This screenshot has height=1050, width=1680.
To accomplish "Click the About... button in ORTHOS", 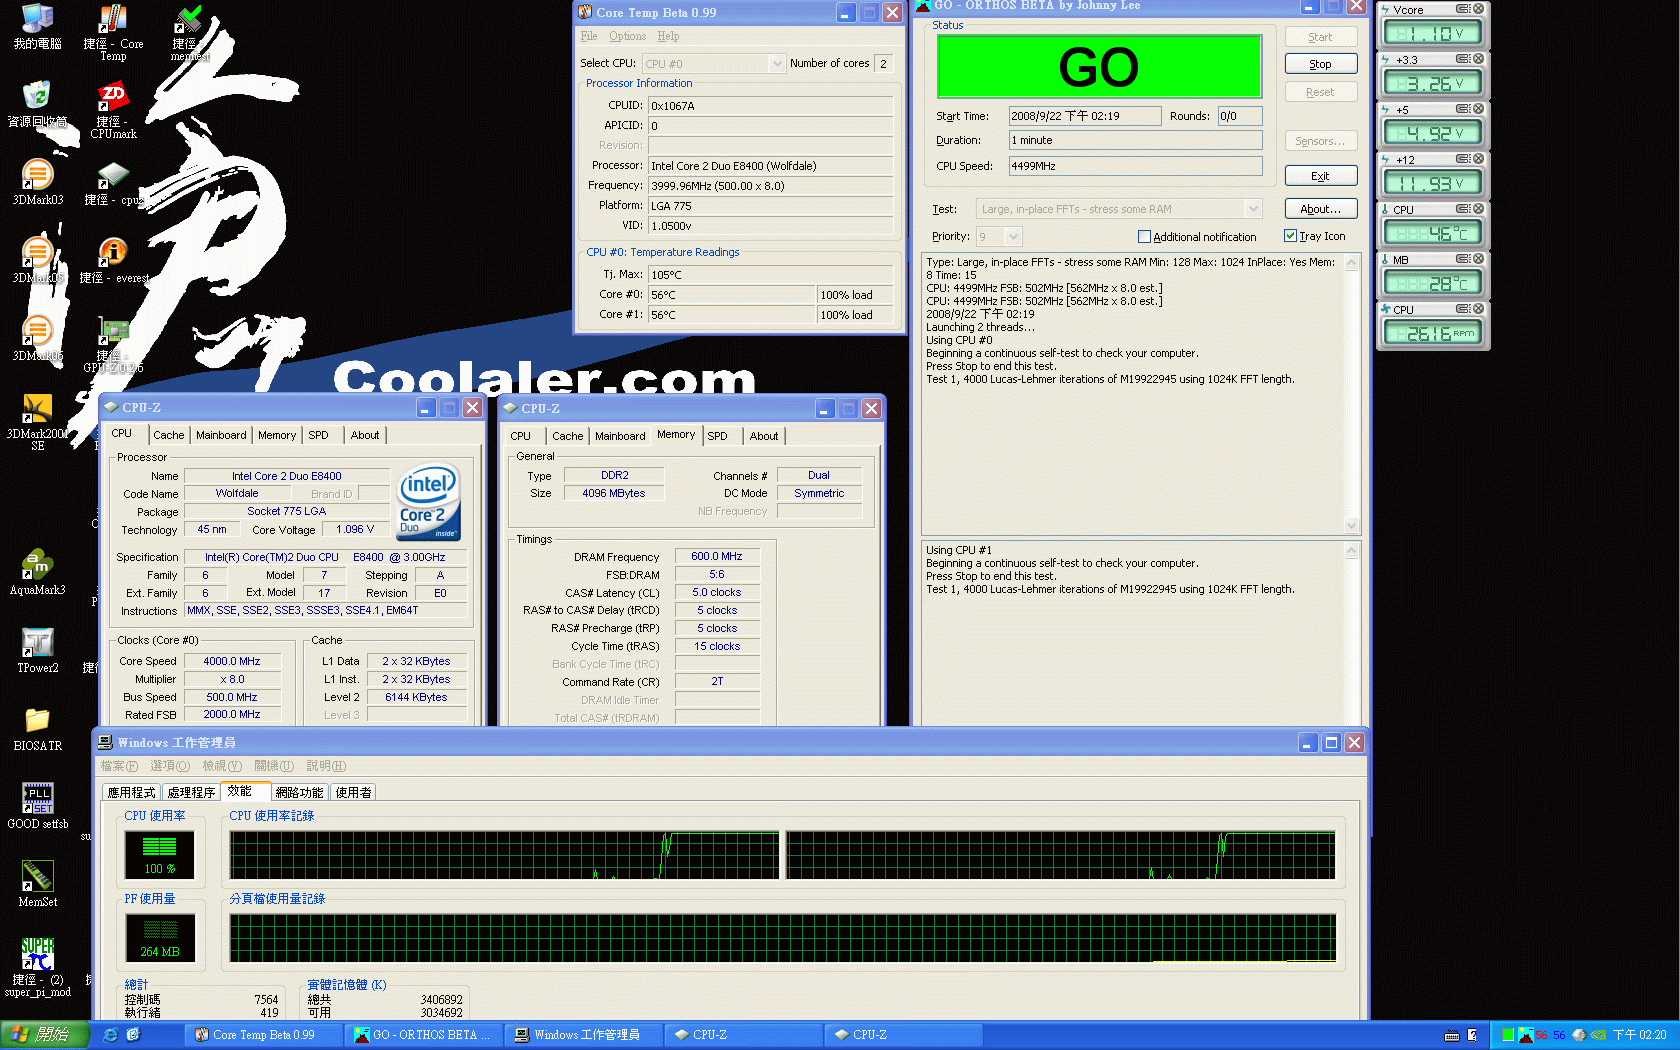I will click(1320, 209).
